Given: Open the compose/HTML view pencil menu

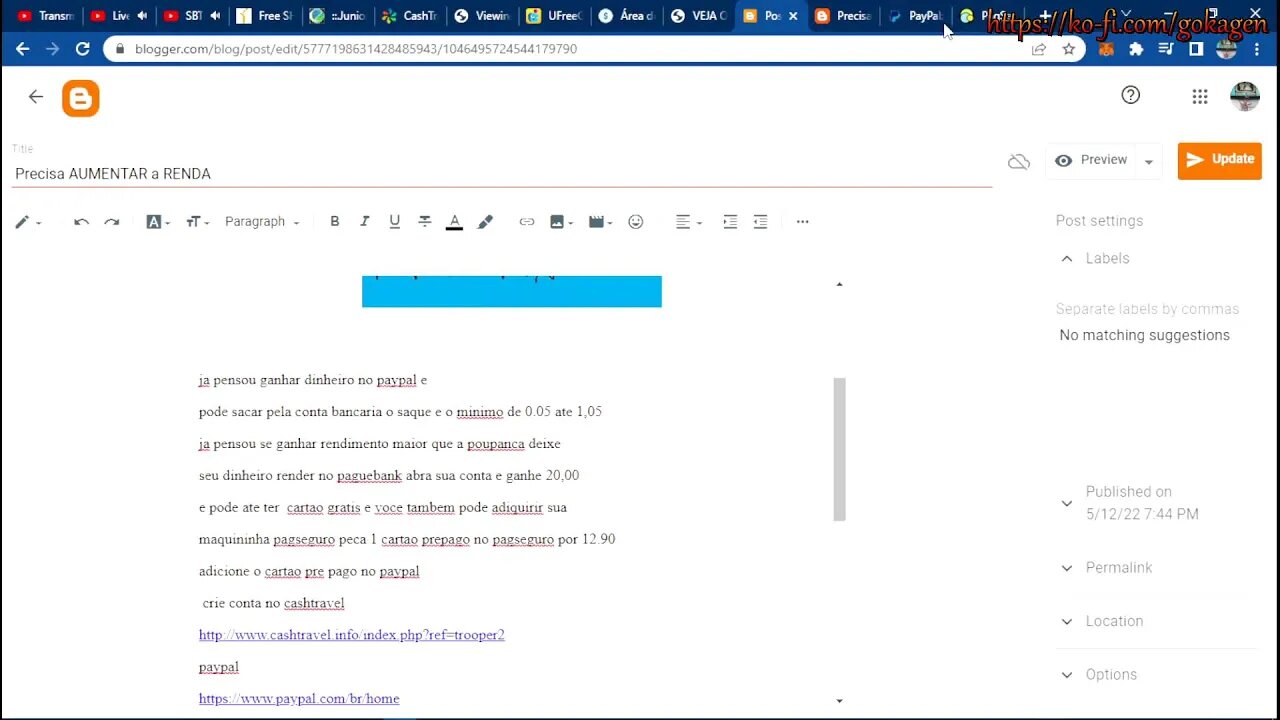Looking at the screenshot, I should [27, 222].
